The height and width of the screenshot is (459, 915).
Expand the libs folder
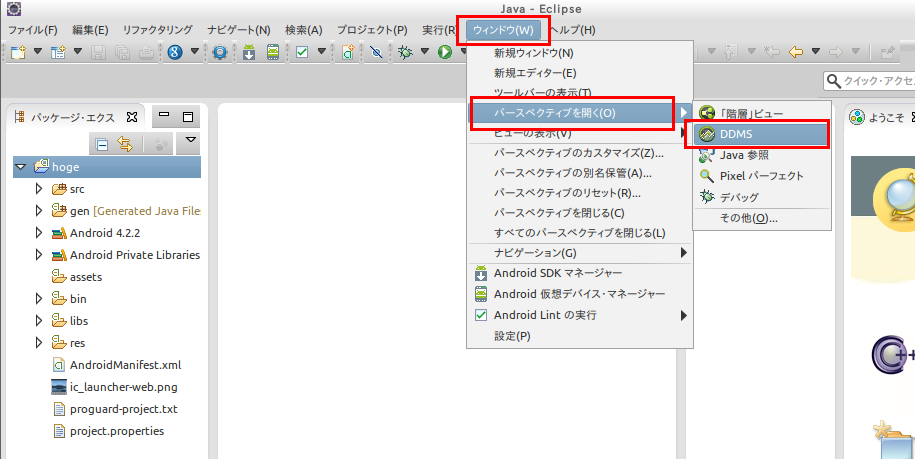coord(39,320)
